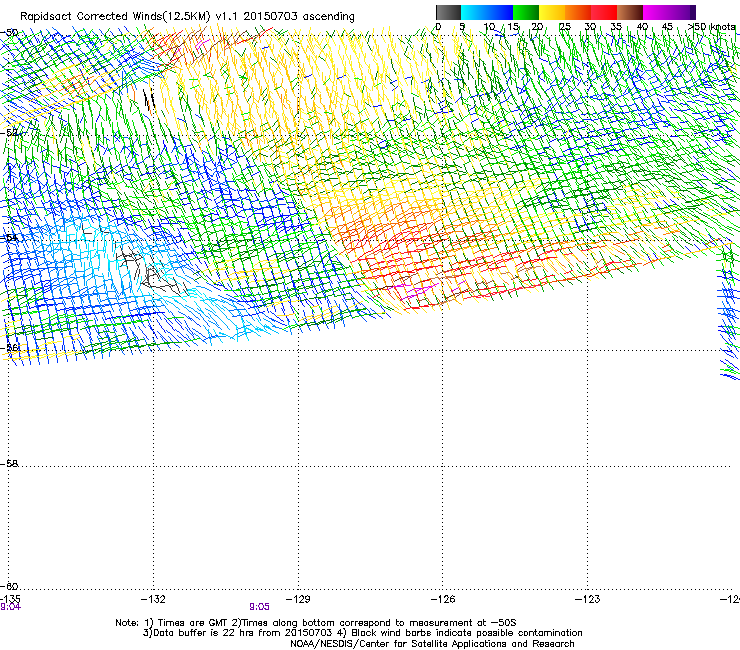The width and height of the screenshot is (740, 650).
Task: Click the plot title 'Rapidscat Corrected Winds(12.5KM)'
Action: coord(115,17)
